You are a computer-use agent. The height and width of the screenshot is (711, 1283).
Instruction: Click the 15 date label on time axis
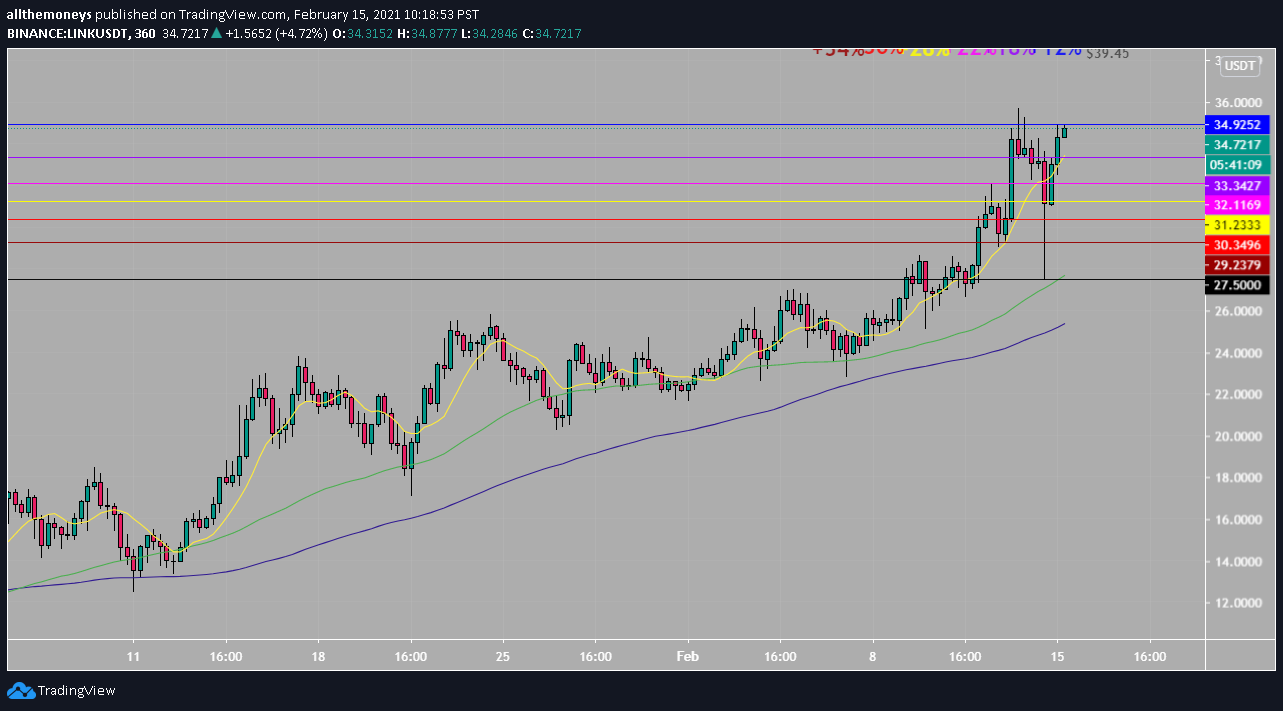coord(1057,657)
